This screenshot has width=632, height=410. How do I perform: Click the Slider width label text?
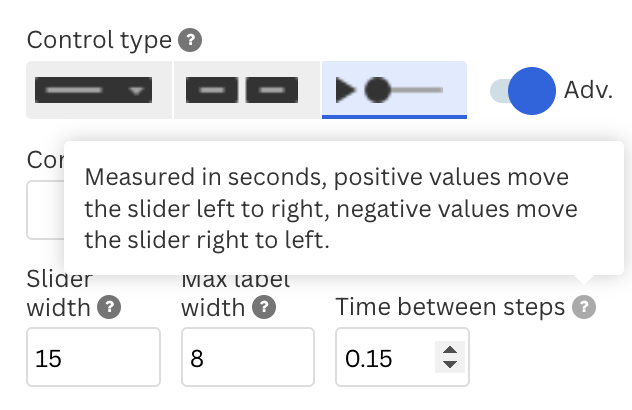60,293
